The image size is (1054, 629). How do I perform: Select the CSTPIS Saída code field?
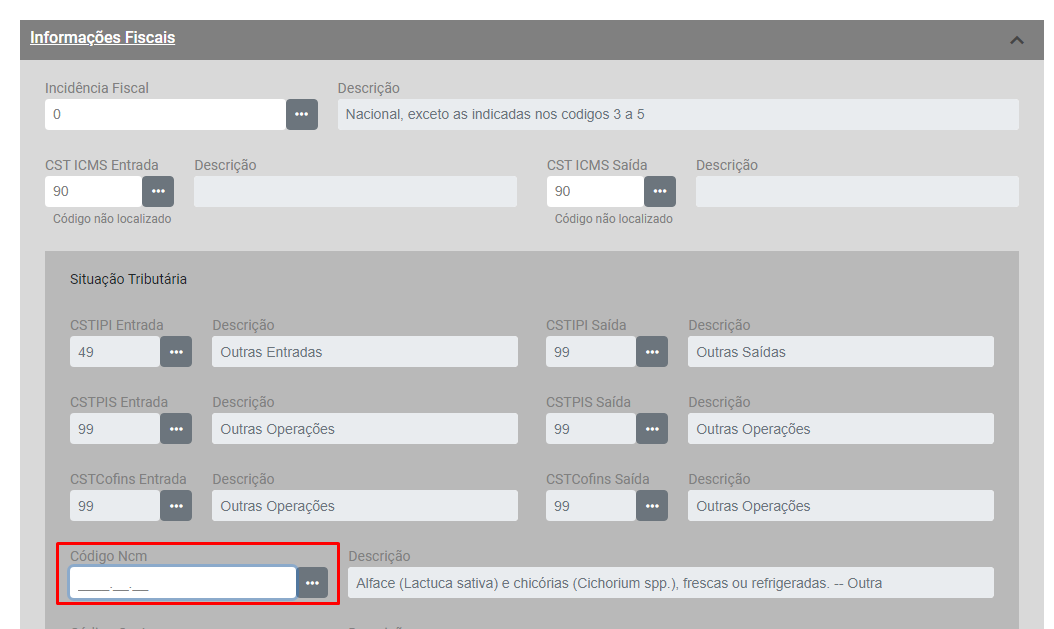pos(591,429)
